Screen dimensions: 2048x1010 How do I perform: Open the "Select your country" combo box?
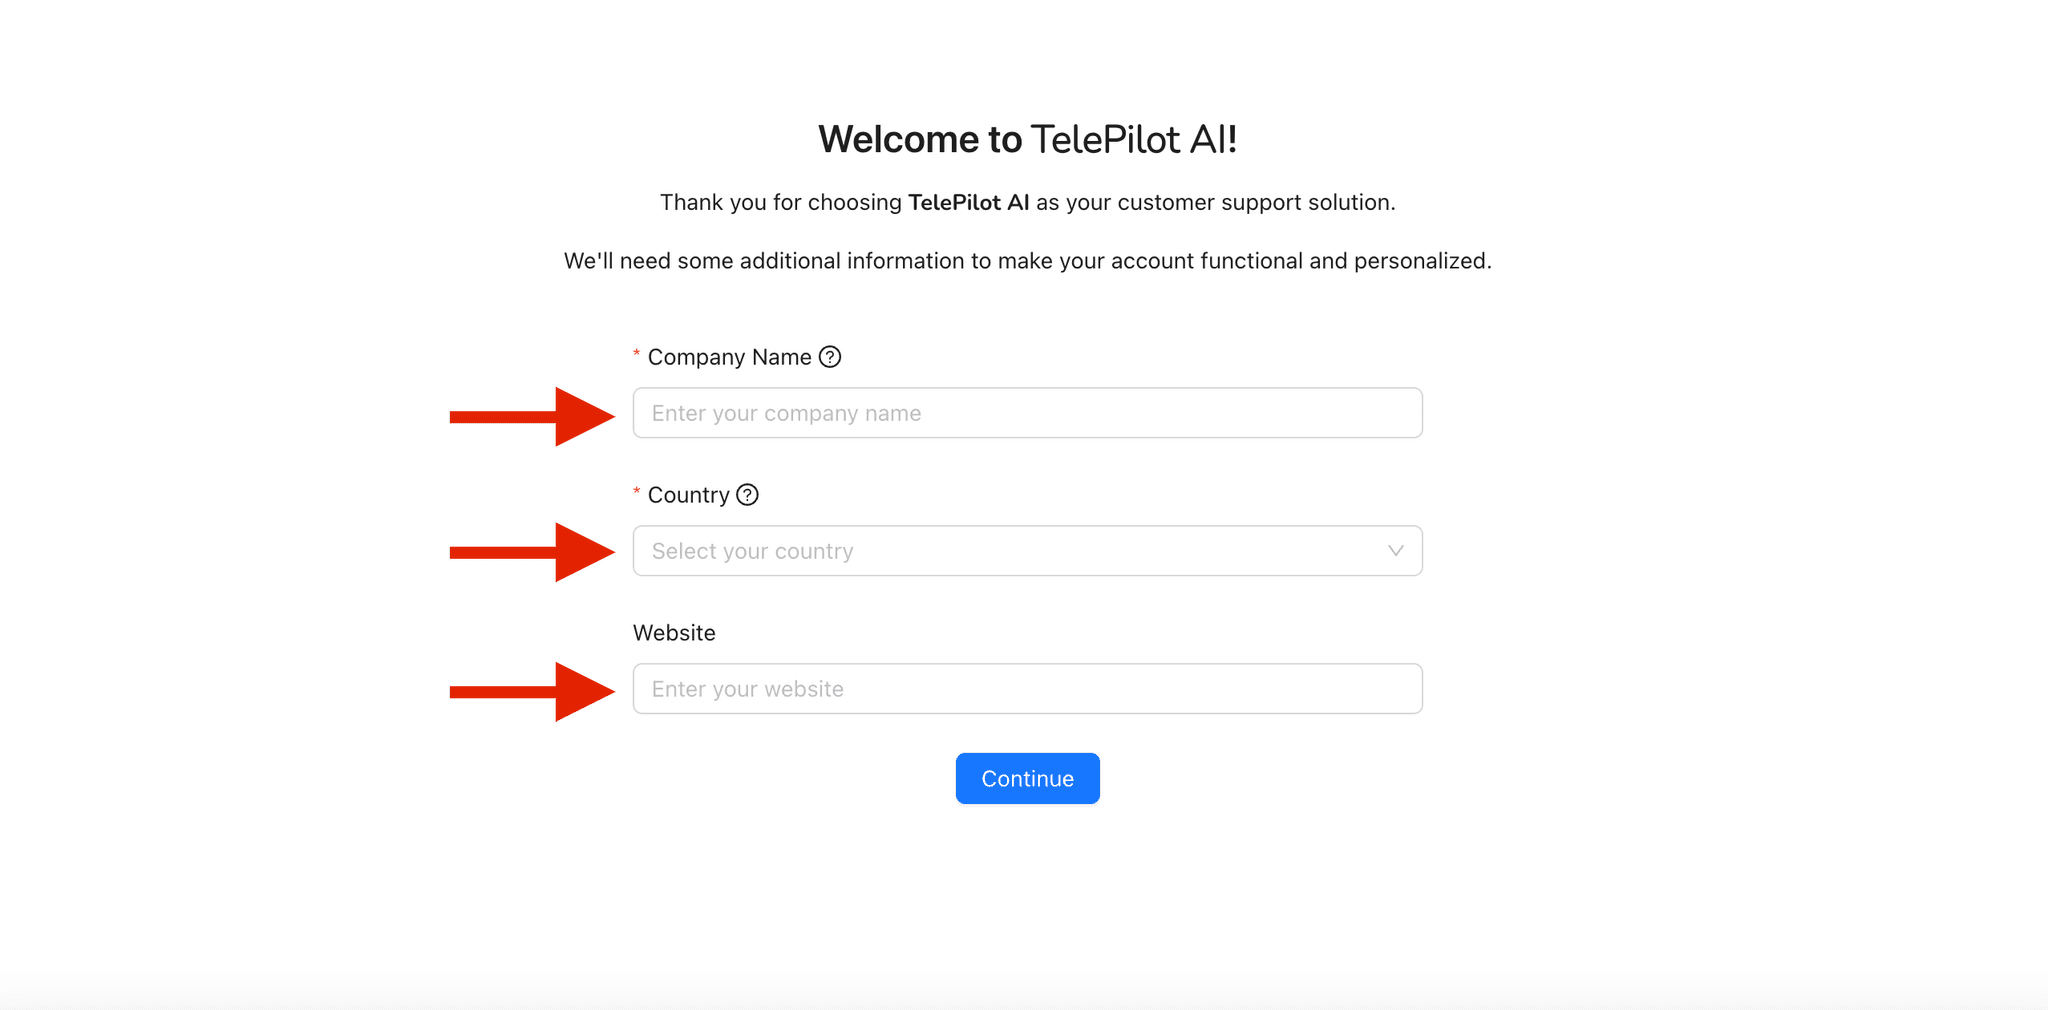(x=1000, y=551)
